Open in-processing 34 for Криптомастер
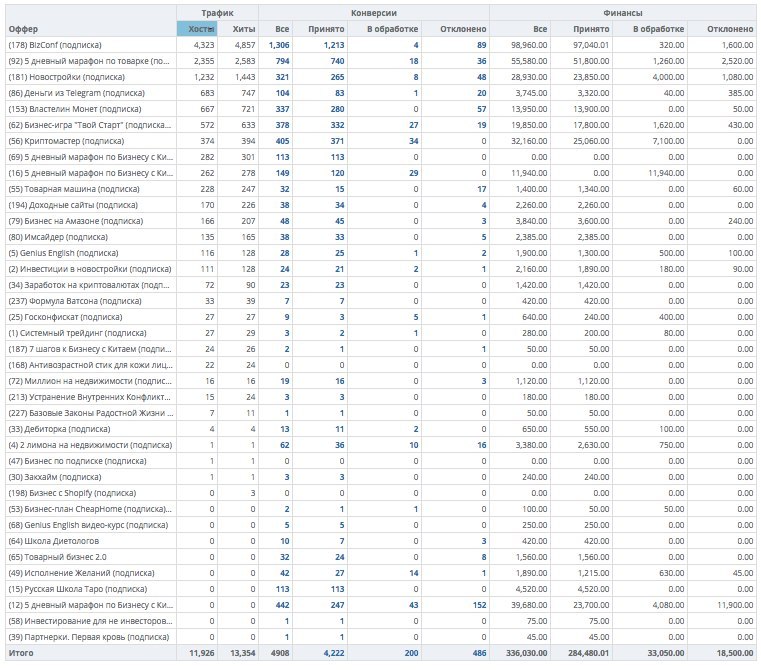 [x=414, y=141]
